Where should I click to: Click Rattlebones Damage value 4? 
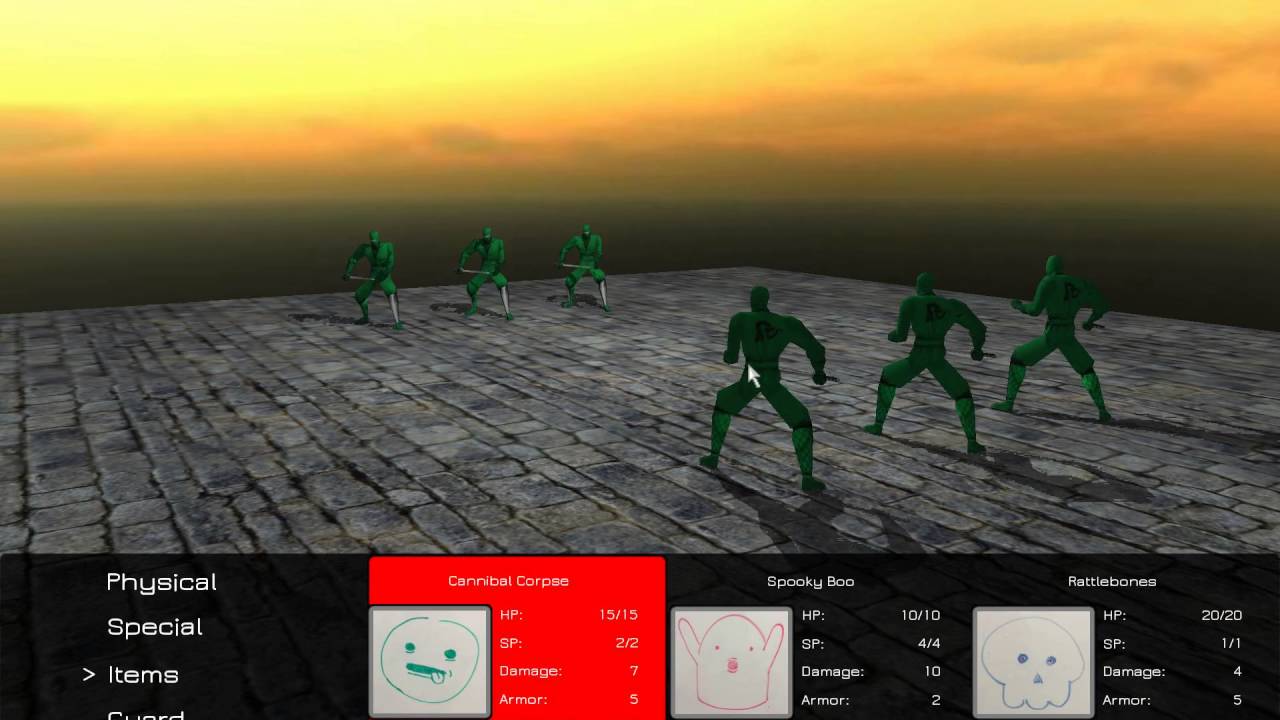1238,671
